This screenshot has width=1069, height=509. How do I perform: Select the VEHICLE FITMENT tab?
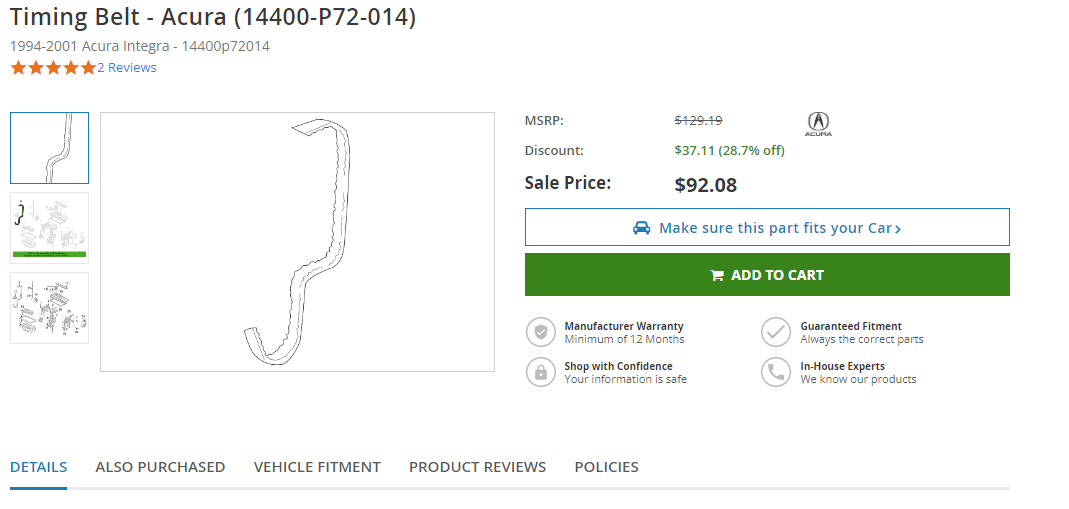coord(317,467)
